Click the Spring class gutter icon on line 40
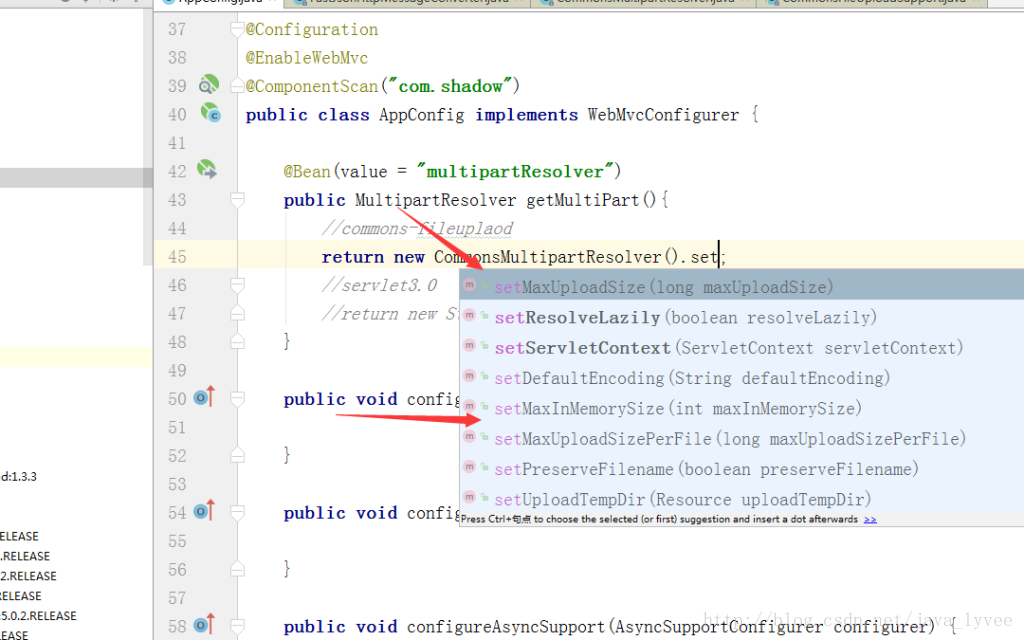 click(210, 113)
